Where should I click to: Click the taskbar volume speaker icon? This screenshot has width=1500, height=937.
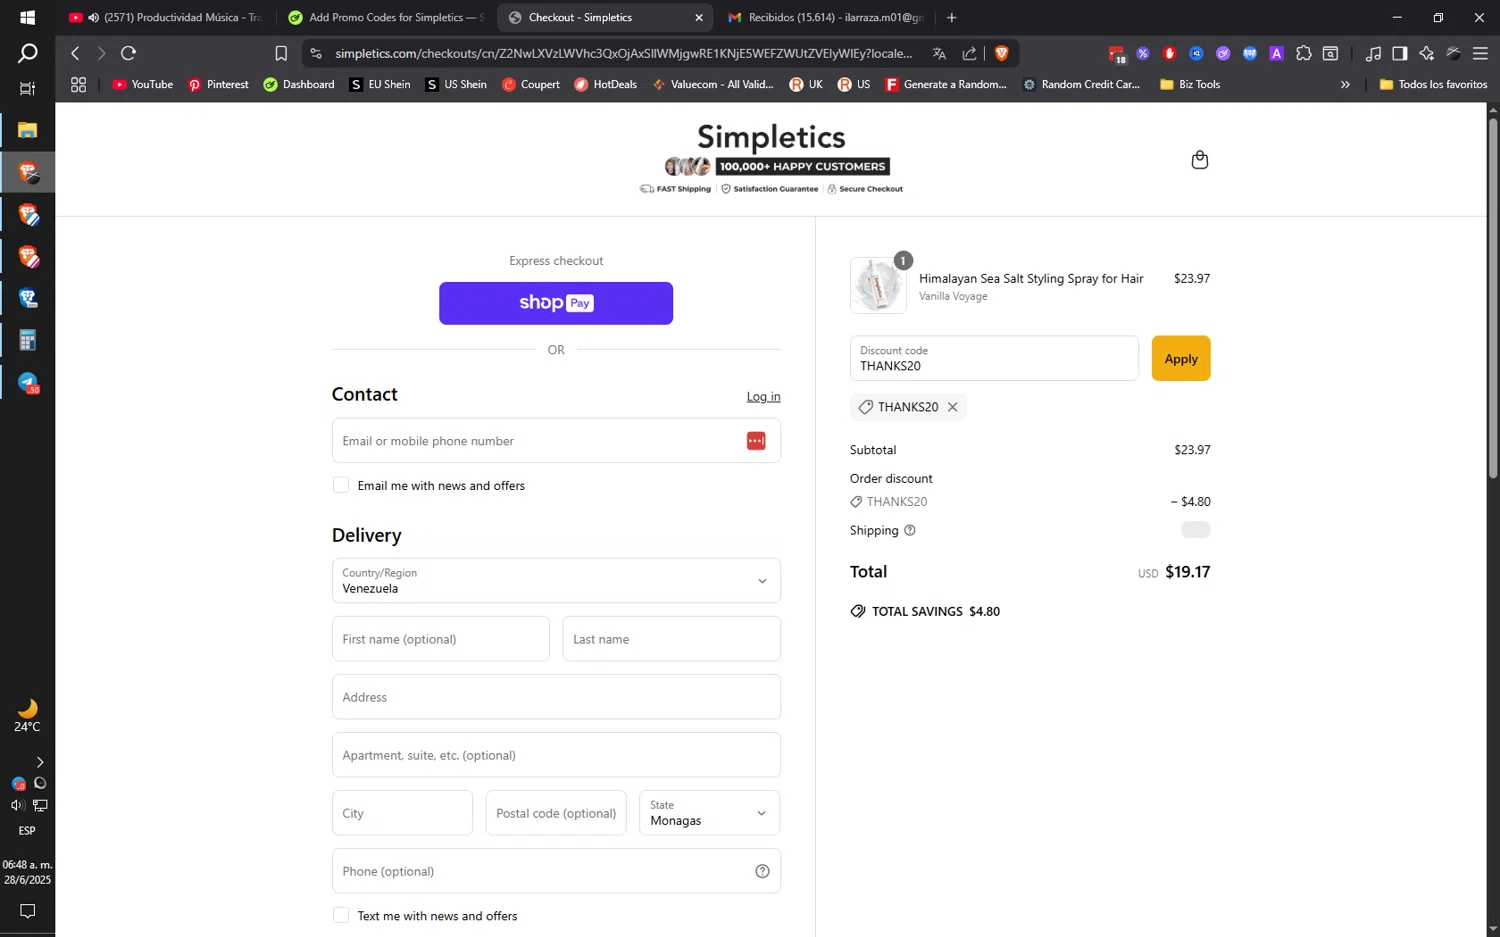tap(17, 805)
